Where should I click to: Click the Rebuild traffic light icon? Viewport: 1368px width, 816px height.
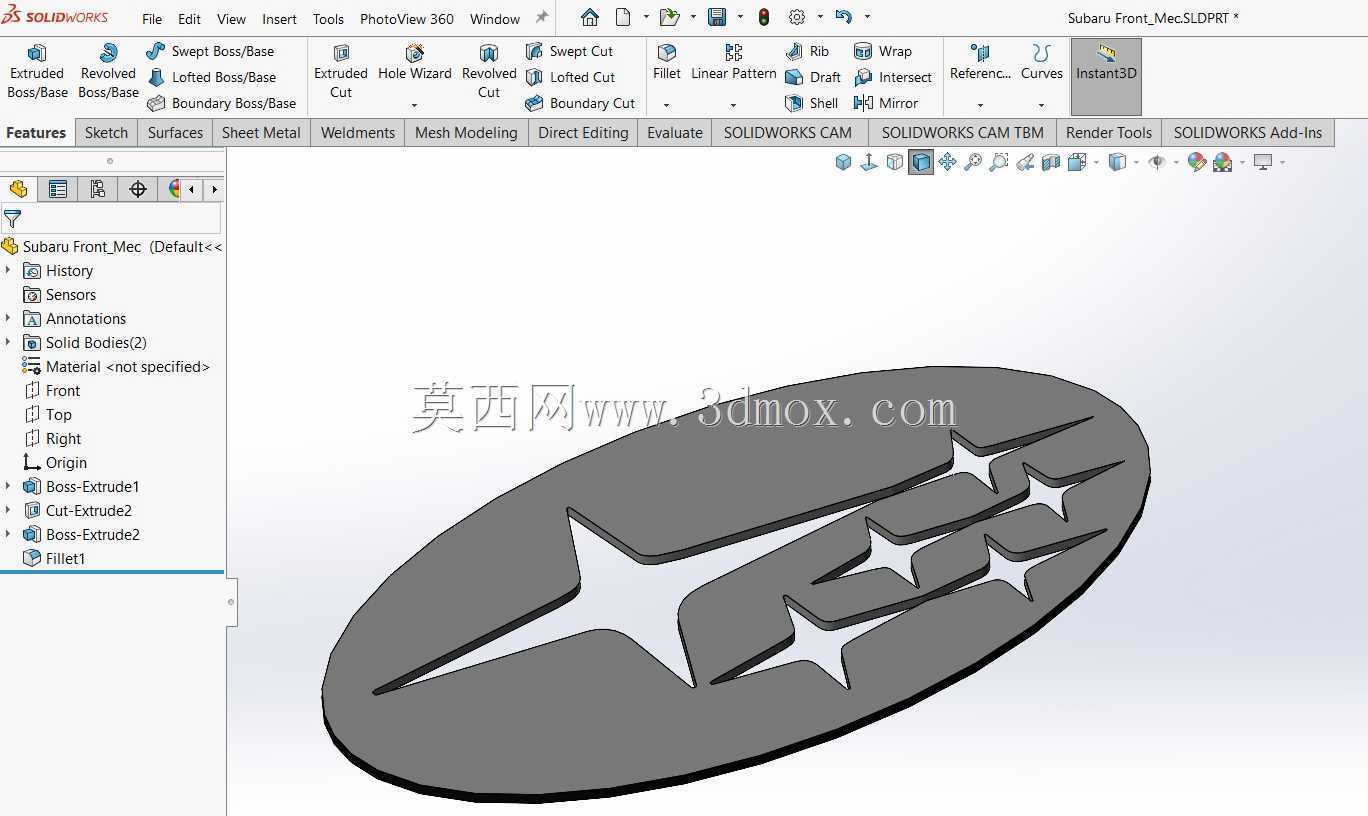click(764, 18)
